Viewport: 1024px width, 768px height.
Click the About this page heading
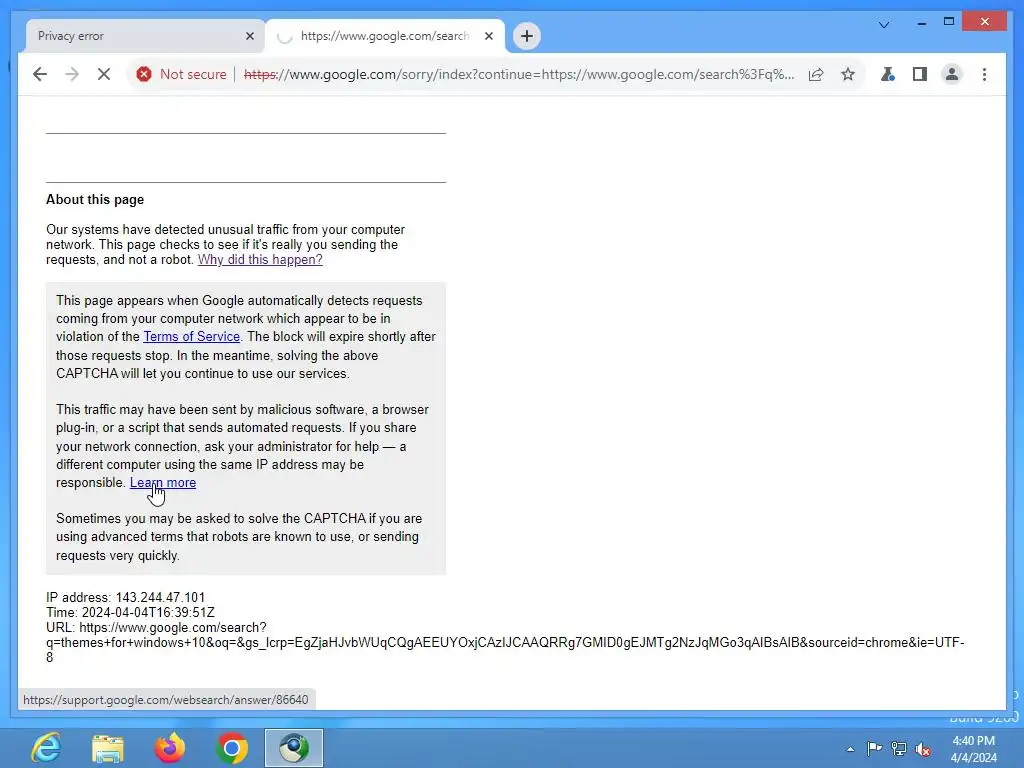[95, 200]
